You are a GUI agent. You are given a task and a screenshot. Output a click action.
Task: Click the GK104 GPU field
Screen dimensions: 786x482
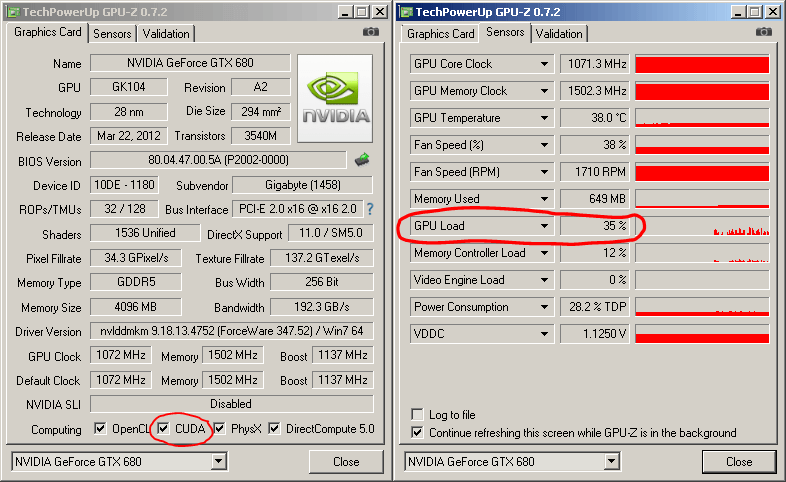pos(129,87)
